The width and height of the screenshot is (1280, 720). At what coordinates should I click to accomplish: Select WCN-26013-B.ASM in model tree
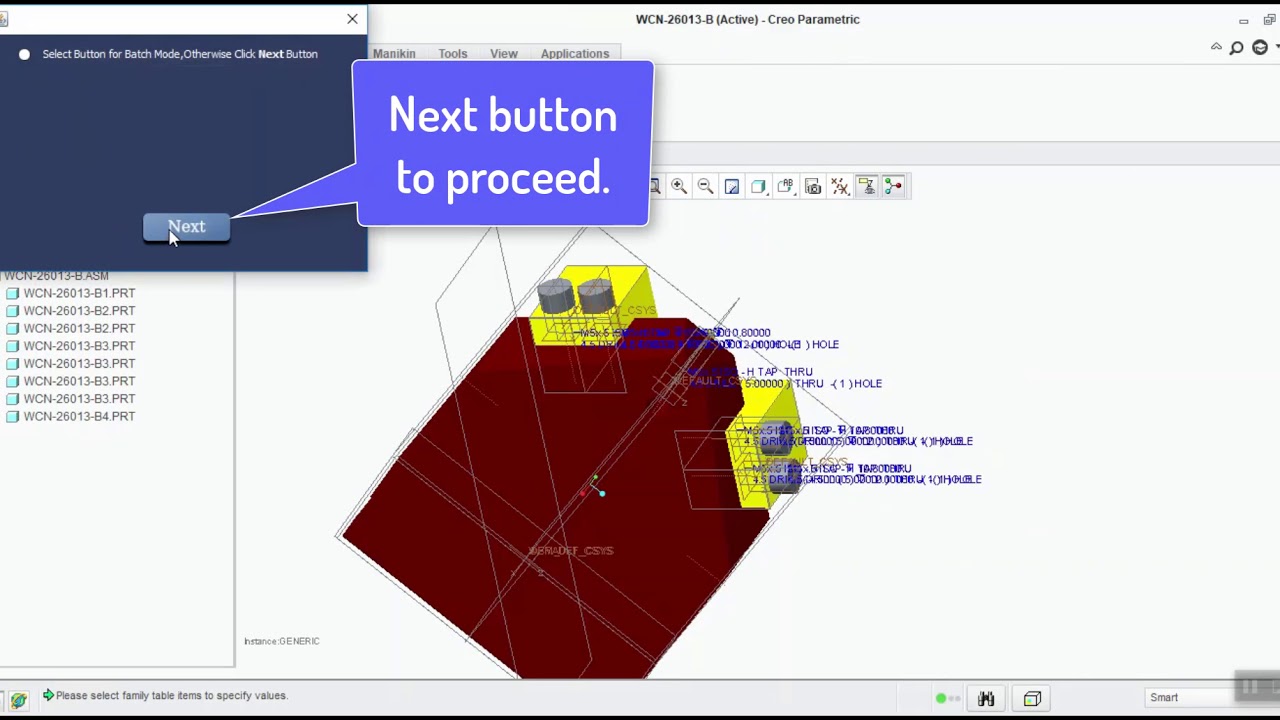click(56, 275)
